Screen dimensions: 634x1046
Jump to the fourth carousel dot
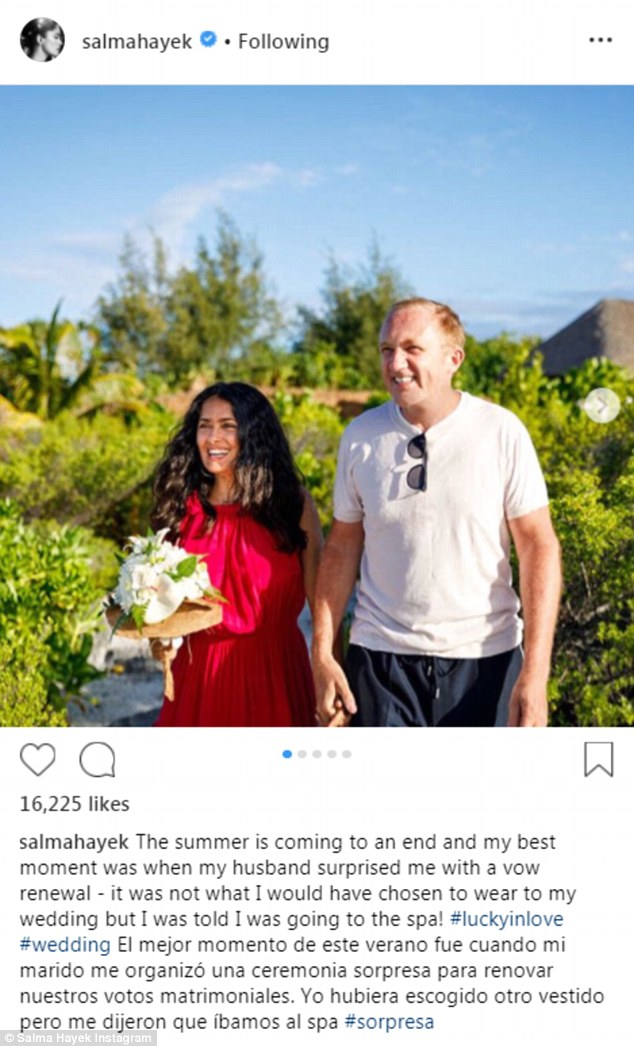click(332, 754)
